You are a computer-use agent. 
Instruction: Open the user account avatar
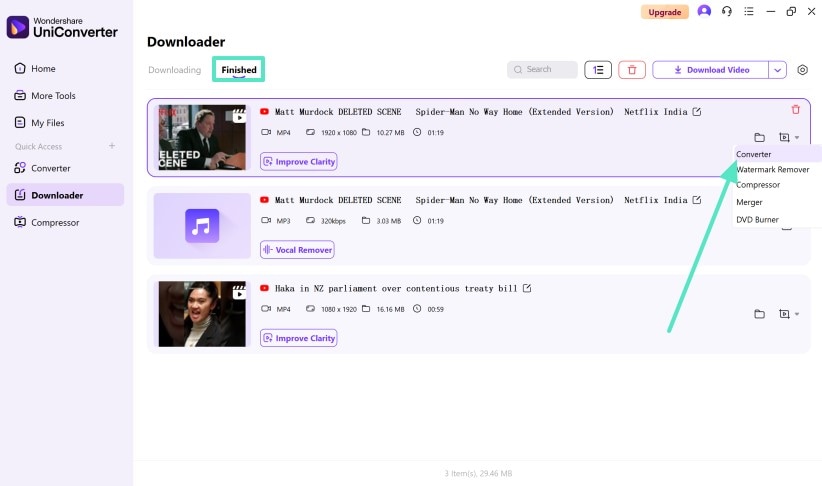coord(704,11)
